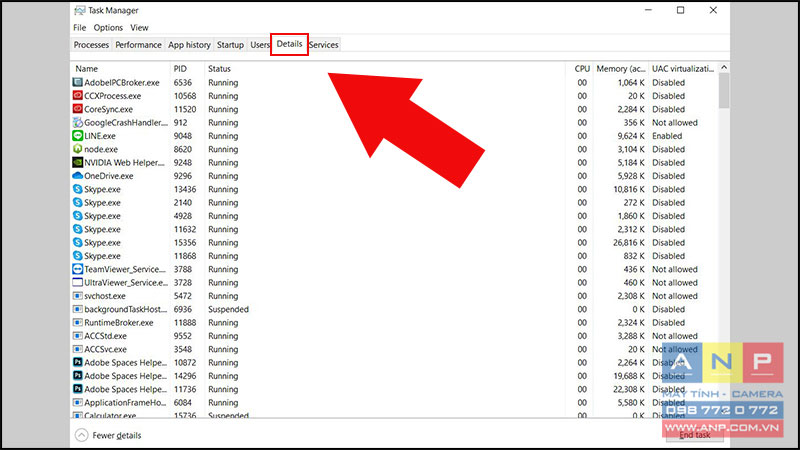Click Adobe Spaces Helper icon PID 14296
Image resolution: width=800 pixels, height=450 pixels.
(x=78, y=376)
